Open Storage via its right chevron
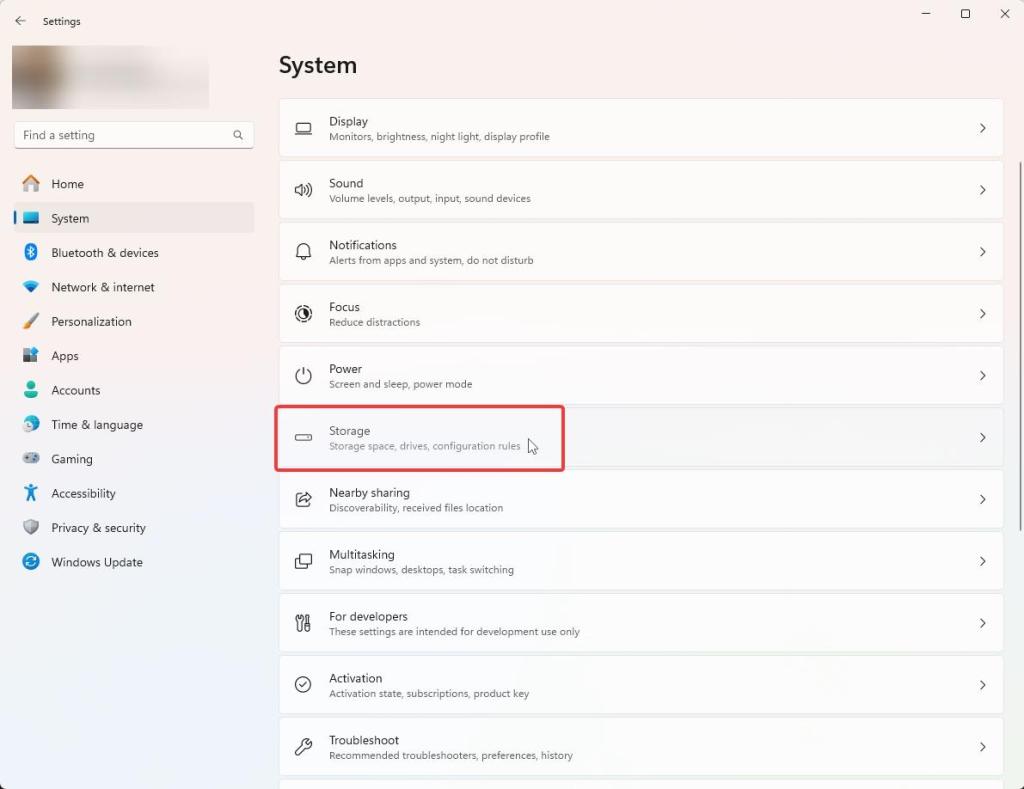Image resolution: width=1024 pixels, height=789 pixels. point(982,438)
